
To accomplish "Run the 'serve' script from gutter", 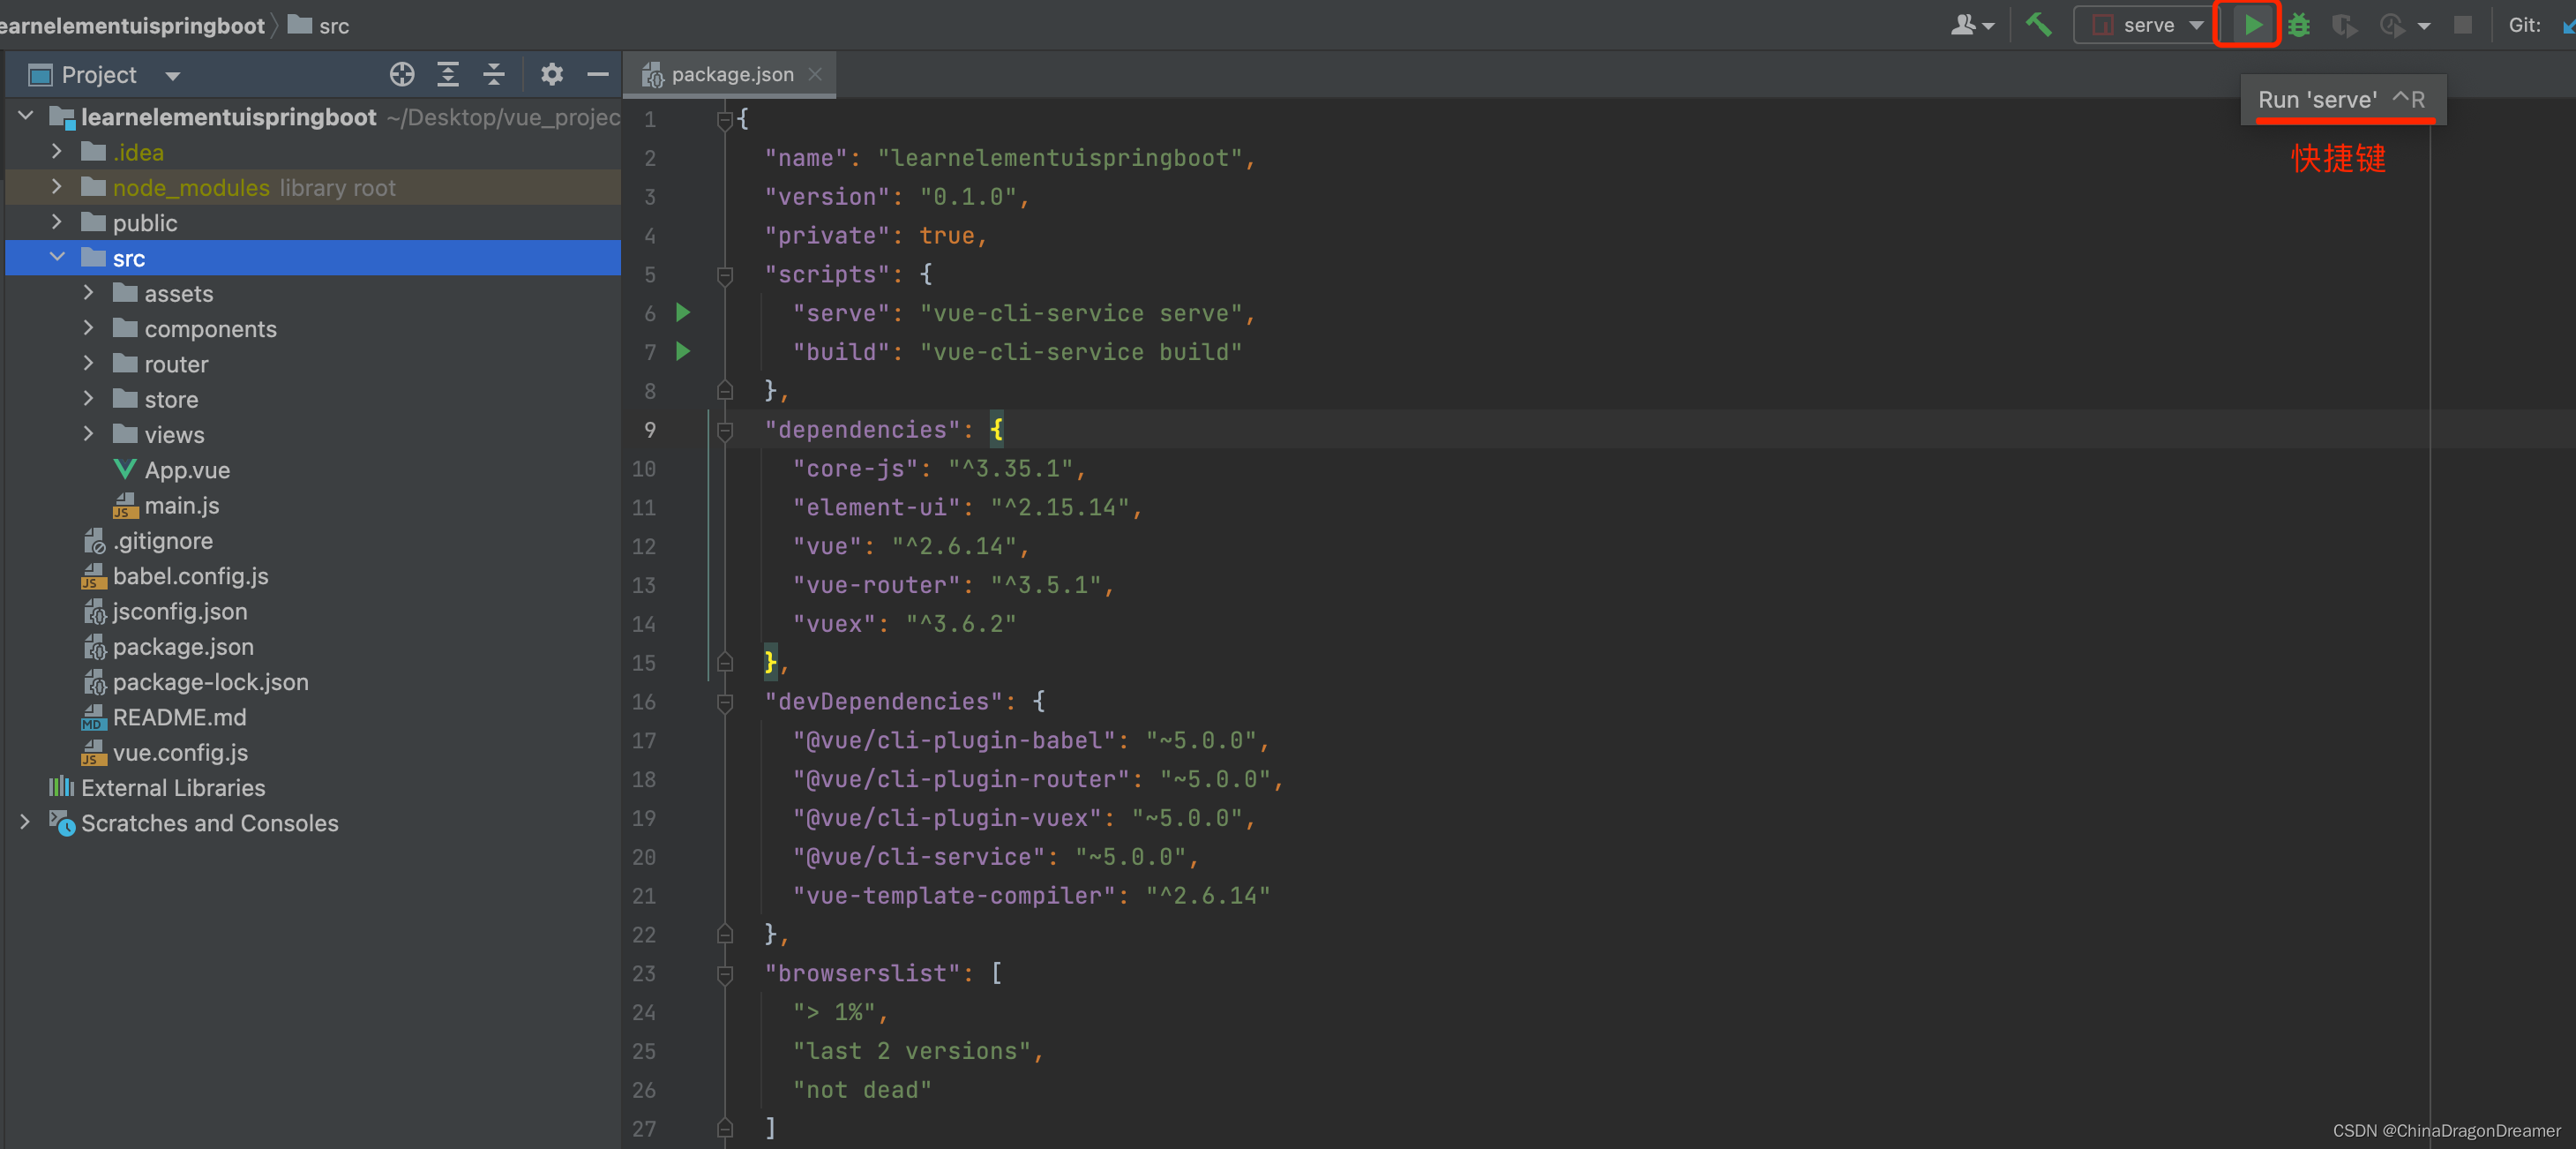I will point(683,313).
